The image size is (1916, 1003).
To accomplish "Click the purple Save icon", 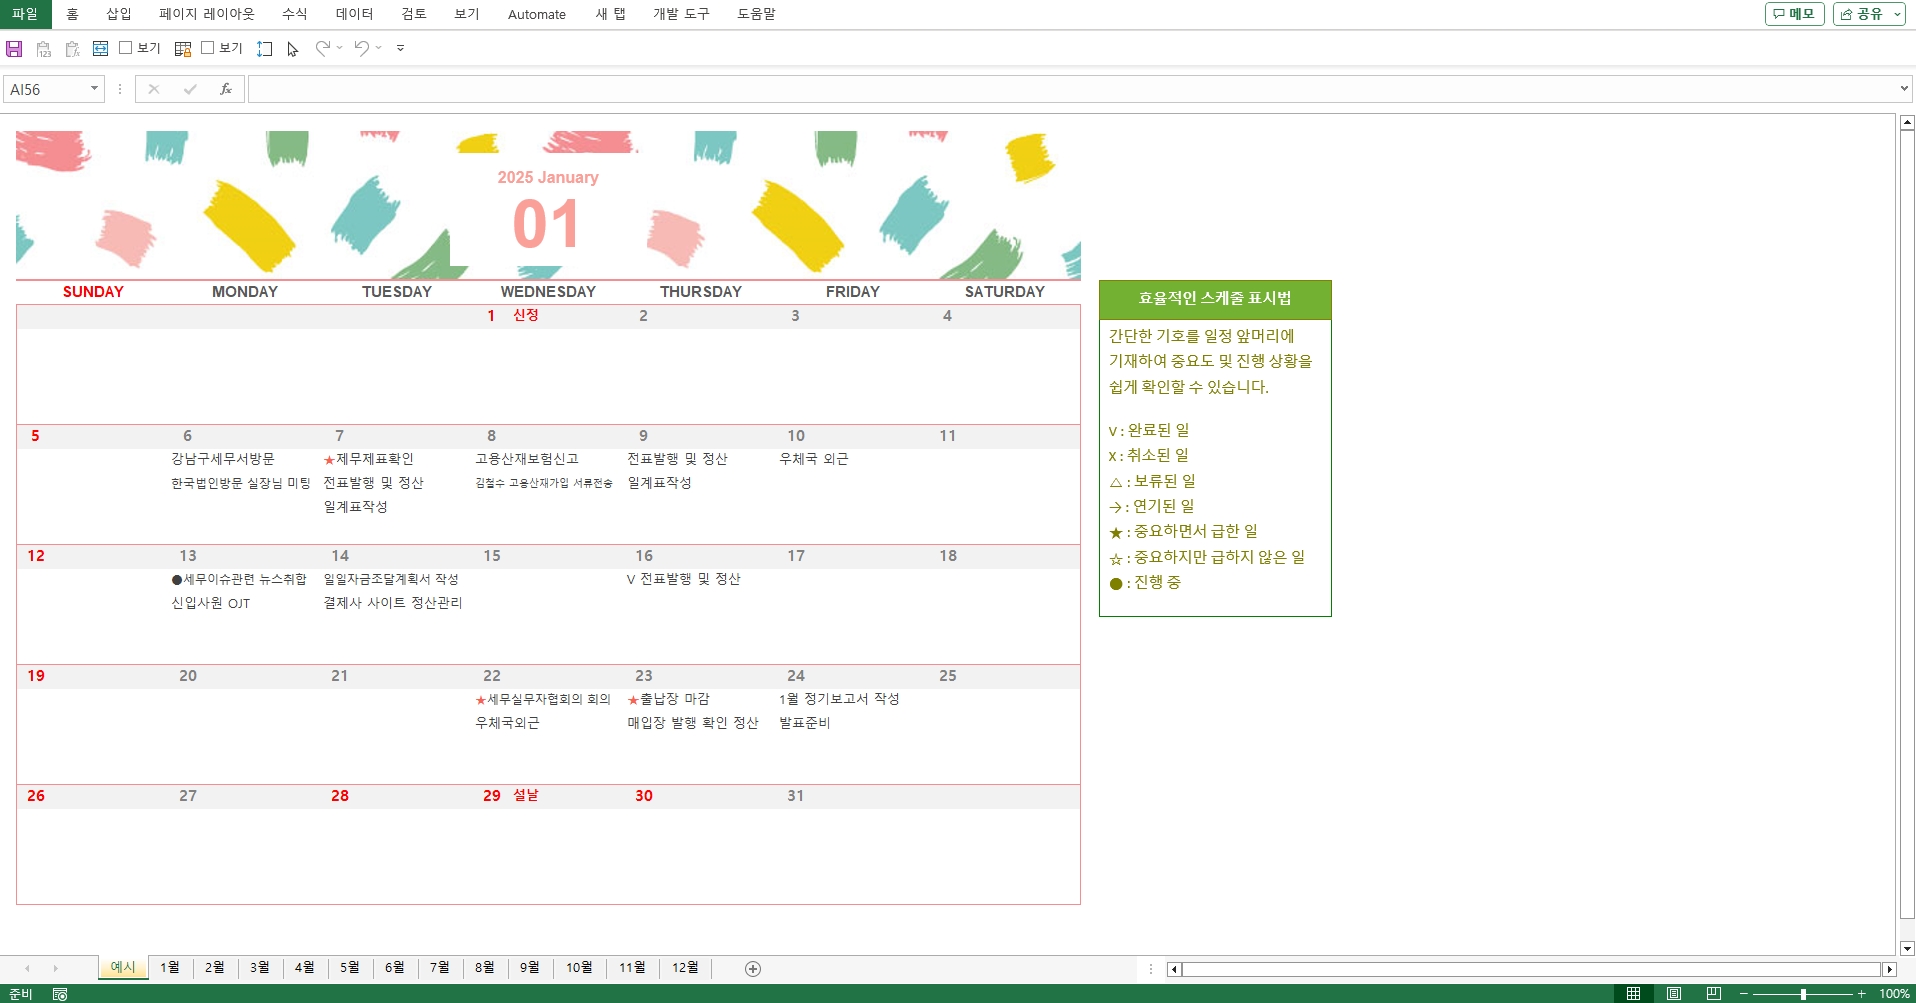I will pos(14,48).
